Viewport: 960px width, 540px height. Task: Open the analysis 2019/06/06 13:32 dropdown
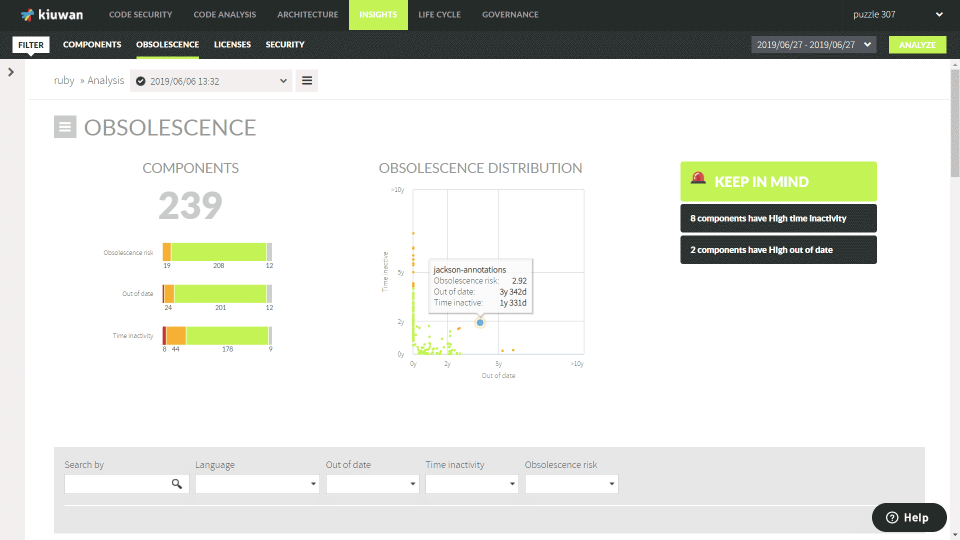211,81
